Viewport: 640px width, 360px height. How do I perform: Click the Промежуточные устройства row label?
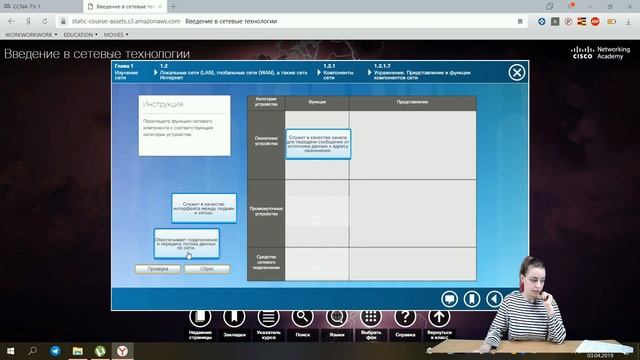266,211
